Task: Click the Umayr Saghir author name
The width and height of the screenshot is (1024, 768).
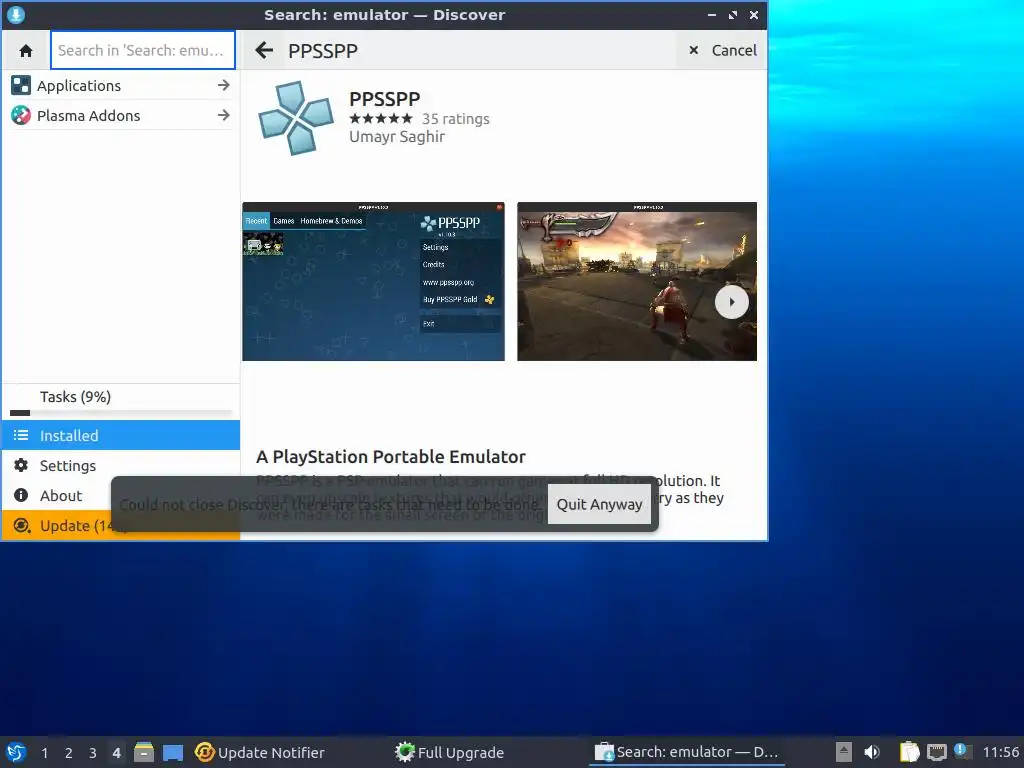Action: pyautogui.click(x=397, y=136)
